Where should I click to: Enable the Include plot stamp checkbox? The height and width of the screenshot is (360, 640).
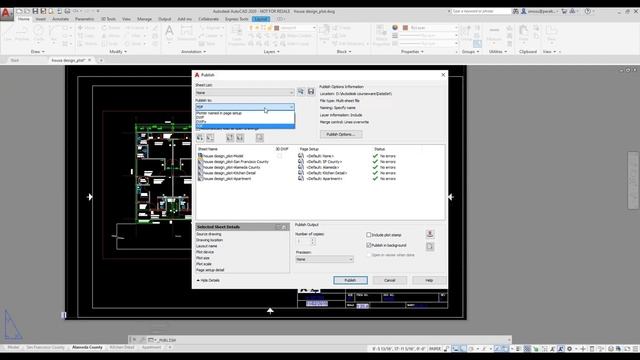[x=369, y=235]
